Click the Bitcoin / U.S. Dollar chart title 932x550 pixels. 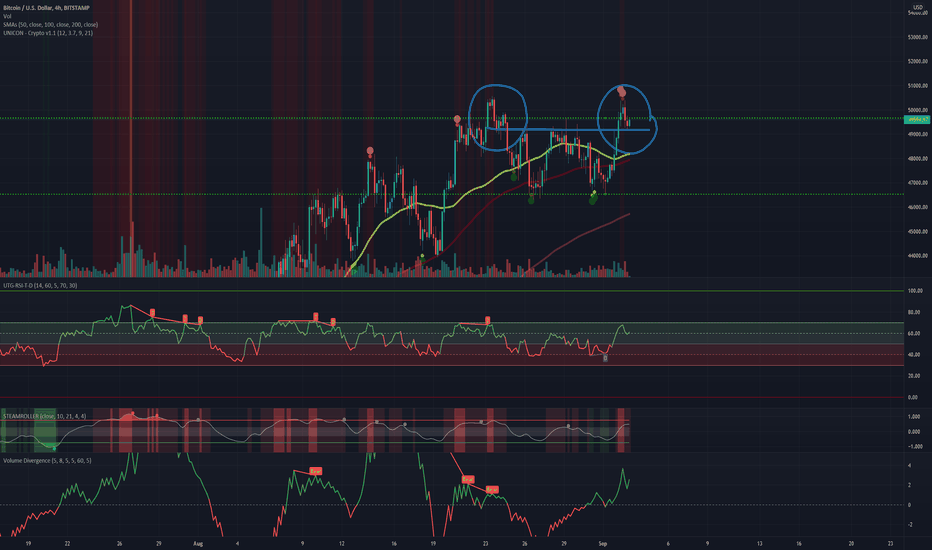(46, 8)
